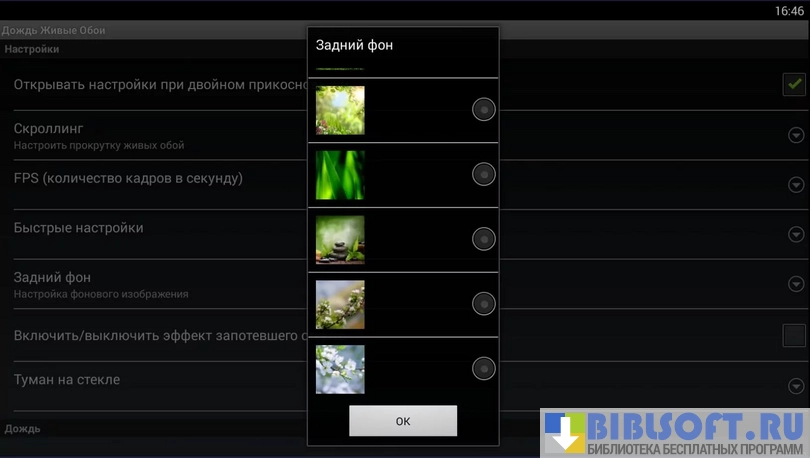Choose radio button for green grass background

[x=484, y=175]
